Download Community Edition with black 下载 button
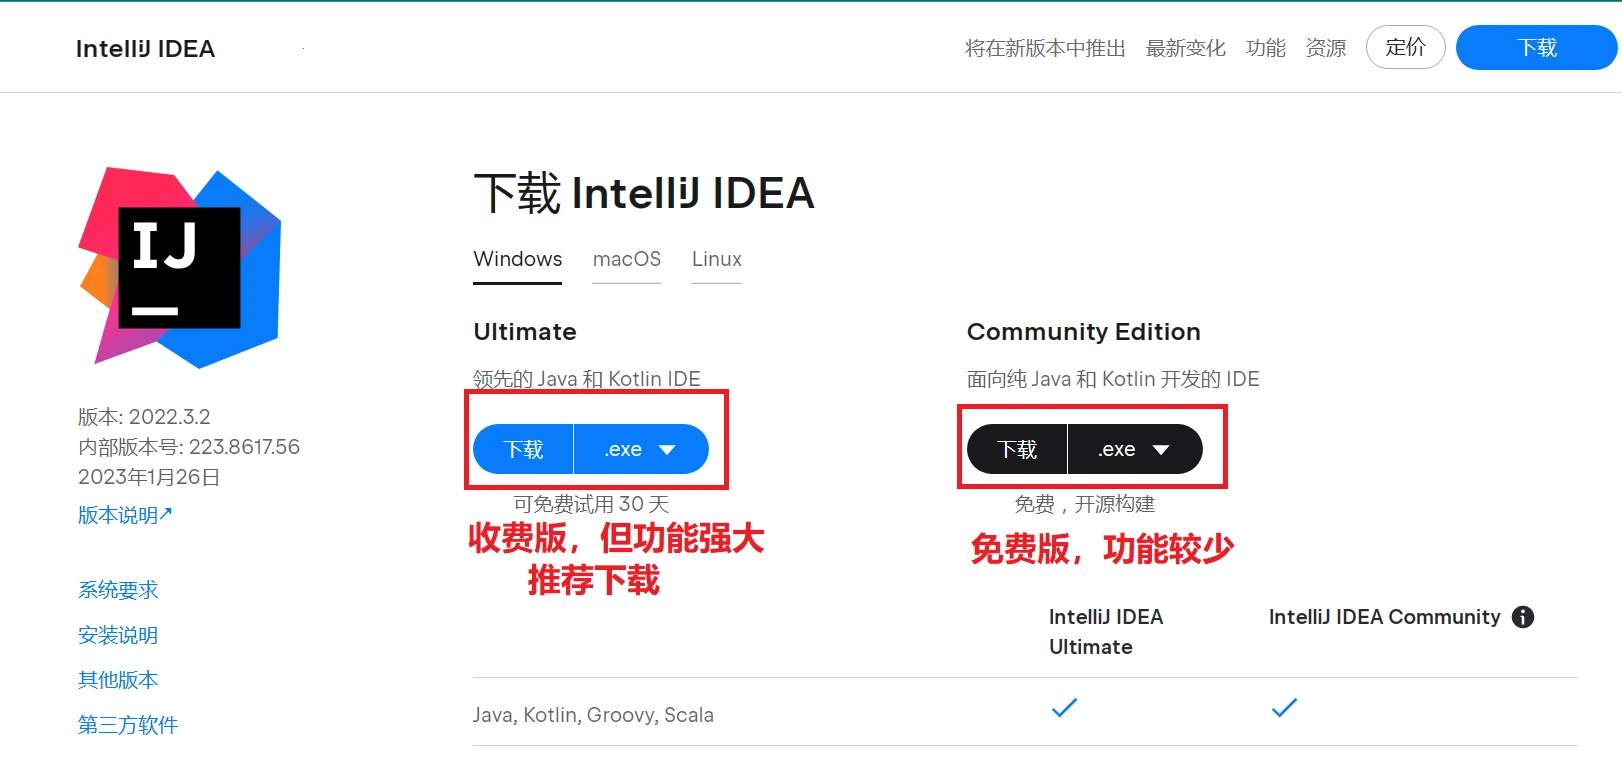Screen dimensions: 1622x762 tap(1017, 449)
